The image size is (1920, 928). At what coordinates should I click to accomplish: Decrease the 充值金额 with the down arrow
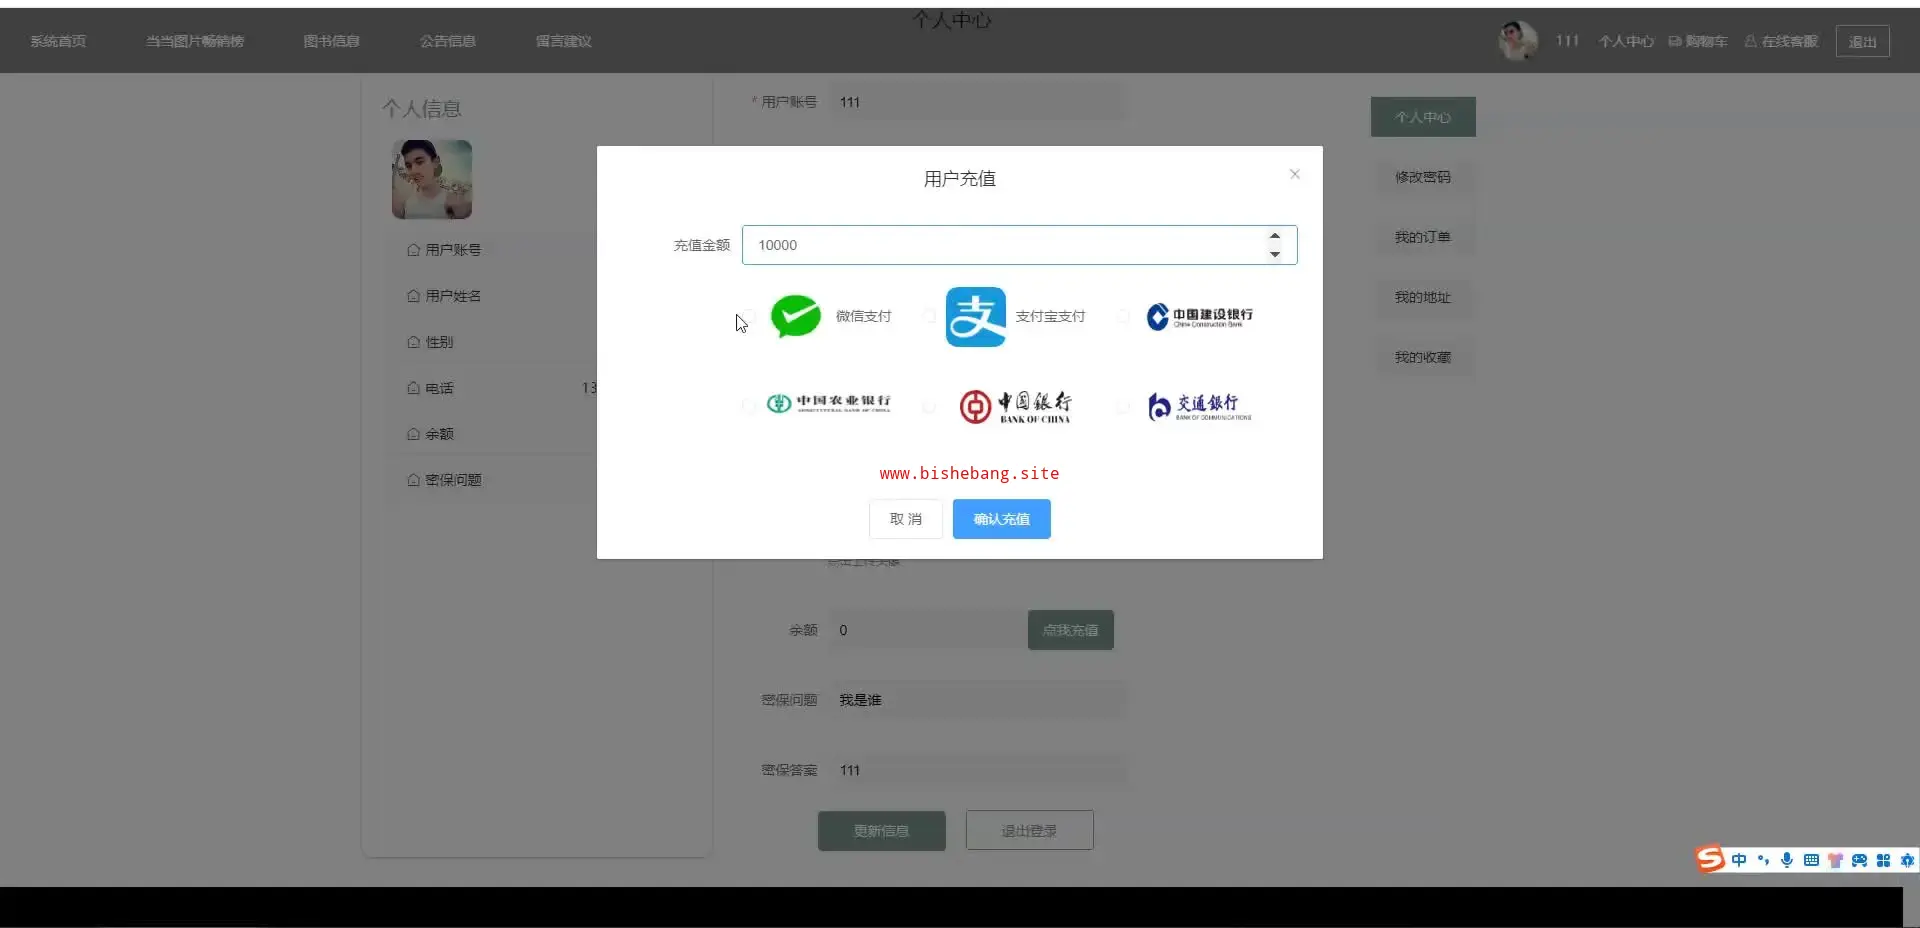1275,254
